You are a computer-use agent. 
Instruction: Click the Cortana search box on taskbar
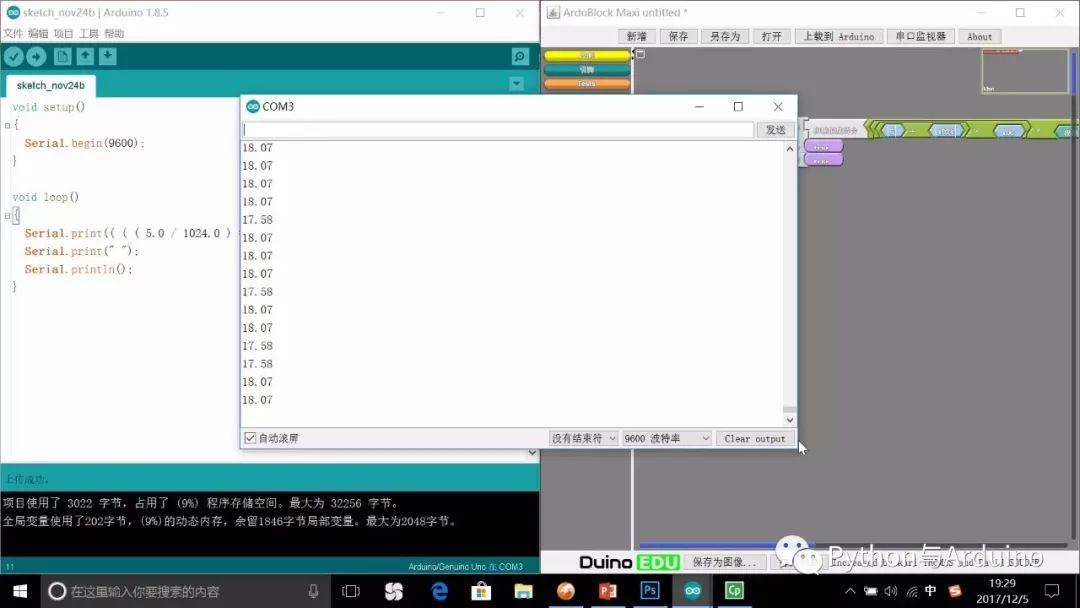coord(185,591)
